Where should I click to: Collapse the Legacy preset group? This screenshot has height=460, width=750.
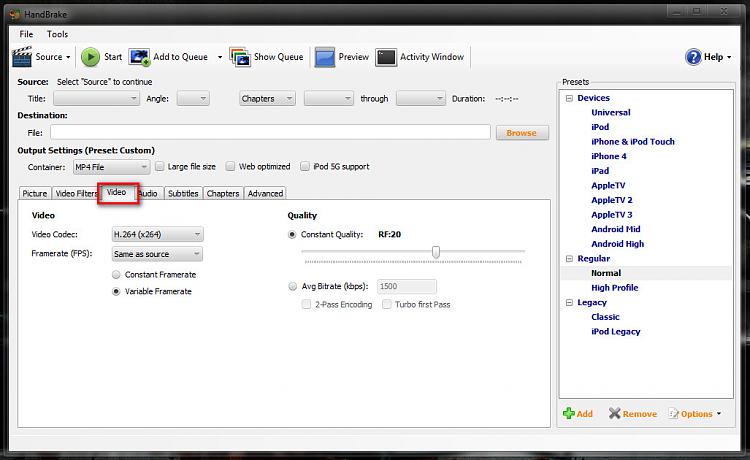coord(569,303)
